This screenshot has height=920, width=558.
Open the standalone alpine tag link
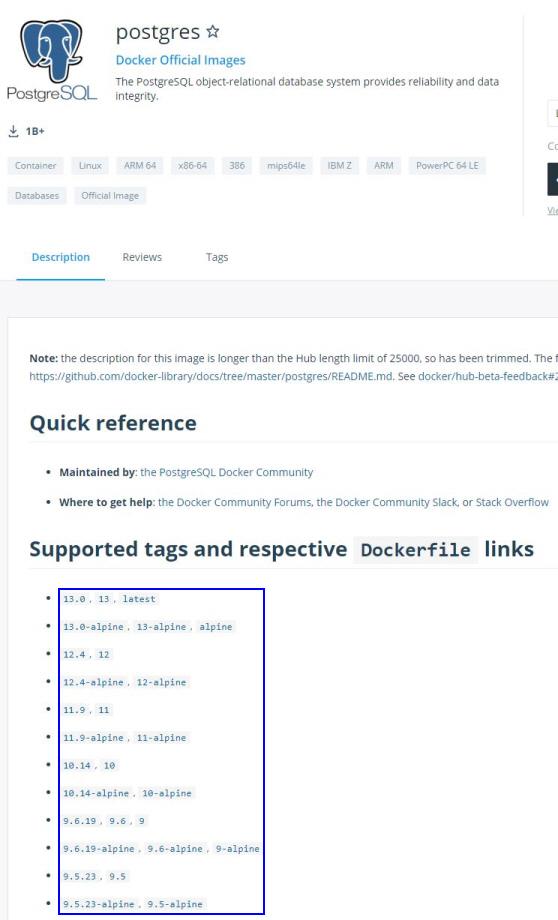click(x=216, y=627)
